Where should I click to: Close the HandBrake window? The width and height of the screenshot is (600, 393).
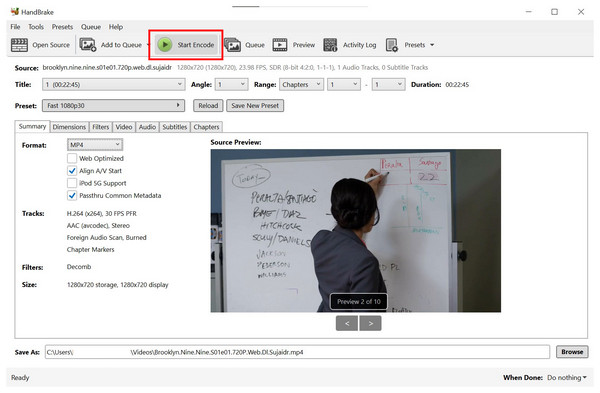click(581, 12)
